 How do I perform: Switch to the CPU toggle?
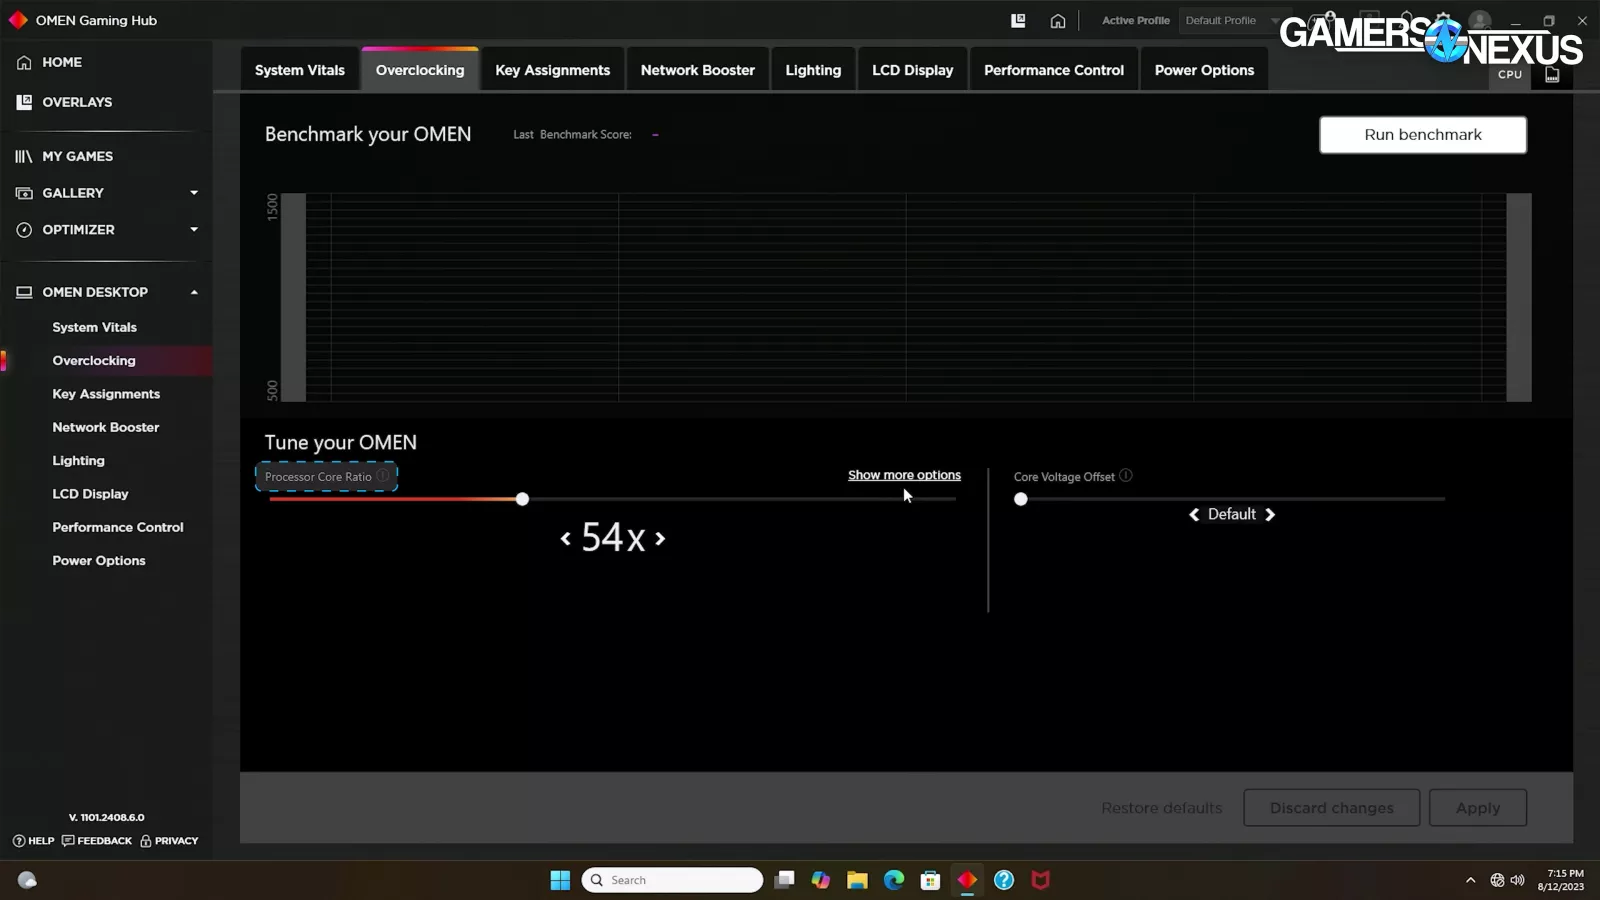pyautogui.click(x=1509, y=75)
